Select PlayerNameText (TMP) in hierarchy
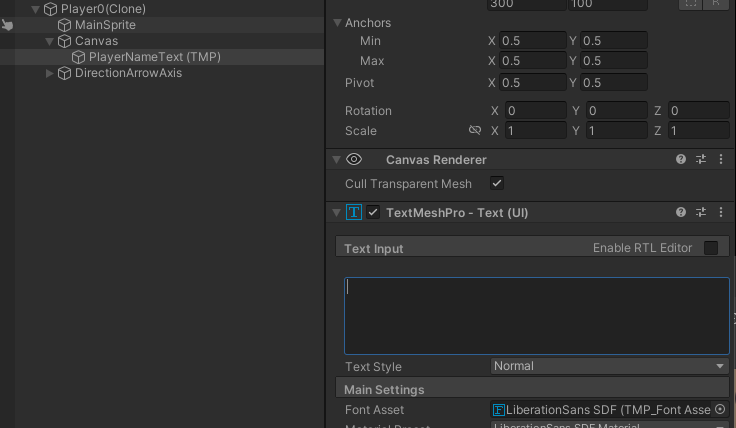This screenshot has height=428, width=736. point(155,57)
